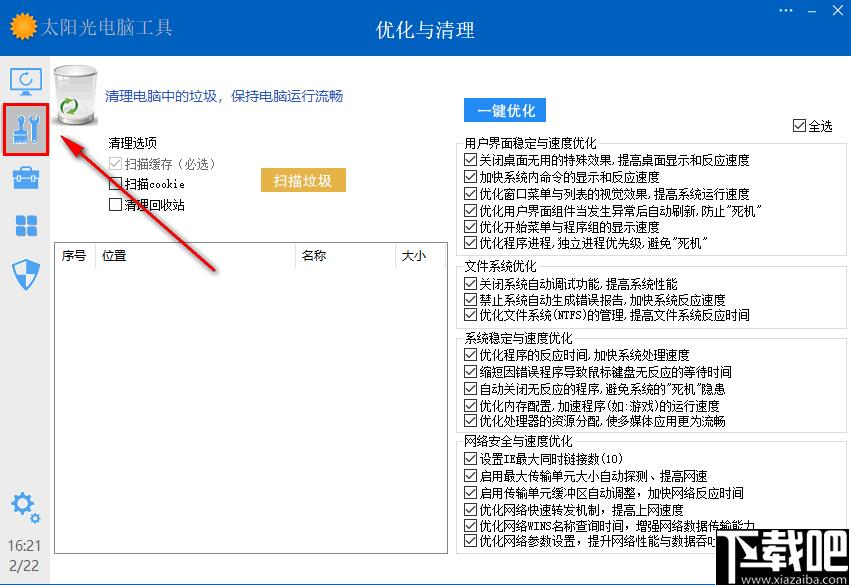Uncheck 优化程序进程,独立进程优先级
The height and width of the screenshot is (585, 851).
471,243
